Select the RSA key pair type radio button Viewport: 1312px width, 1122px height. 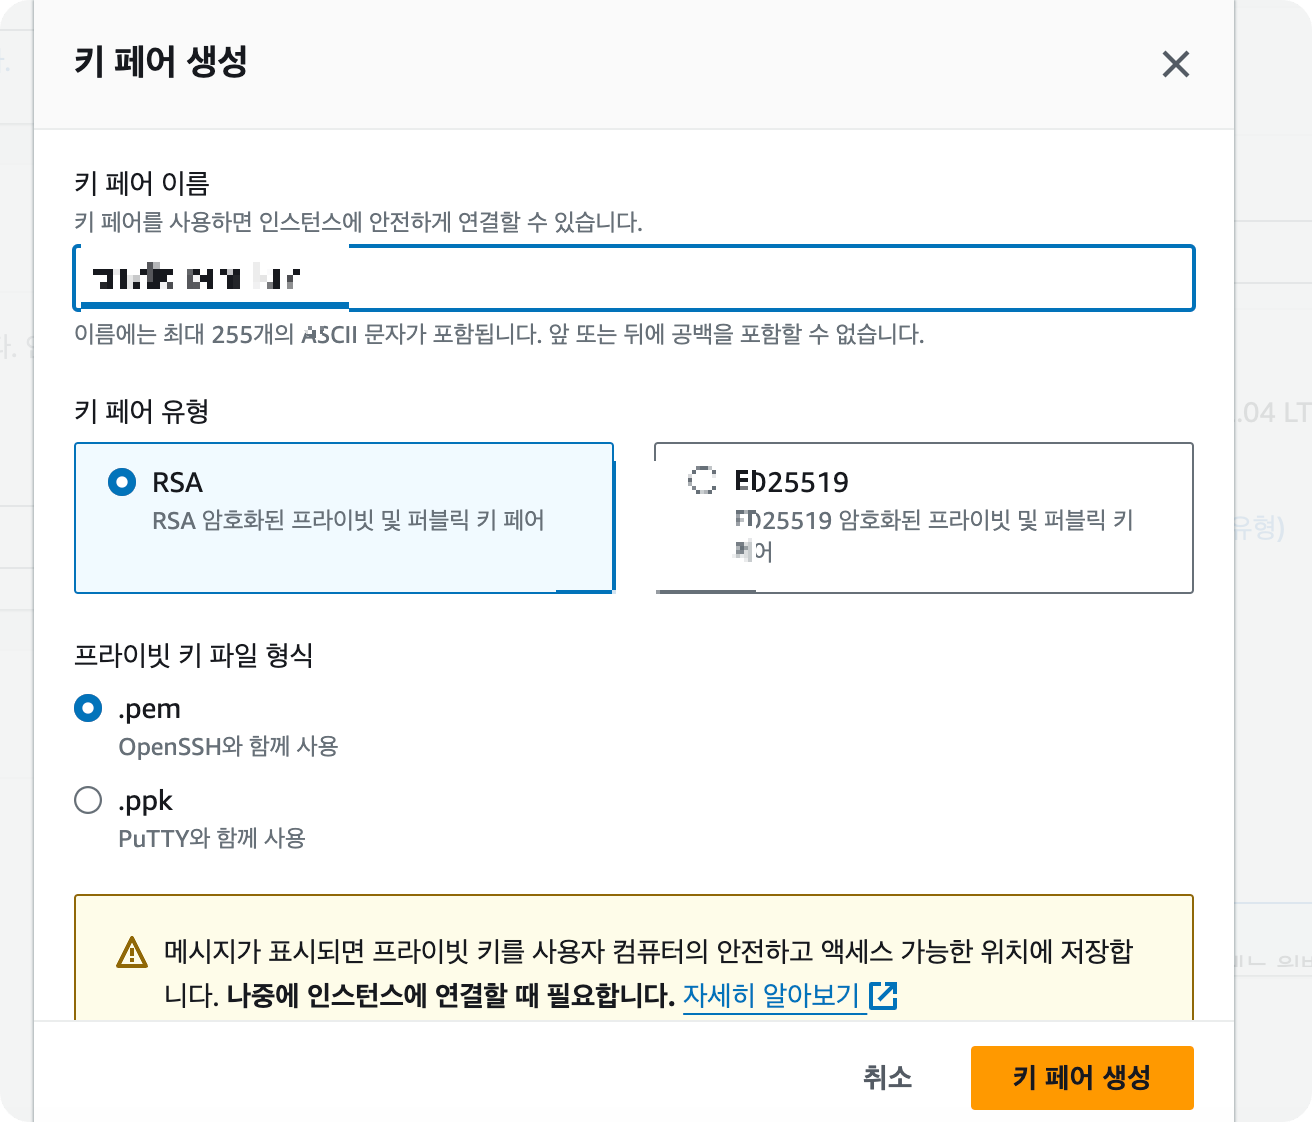[x=122, y=482]
